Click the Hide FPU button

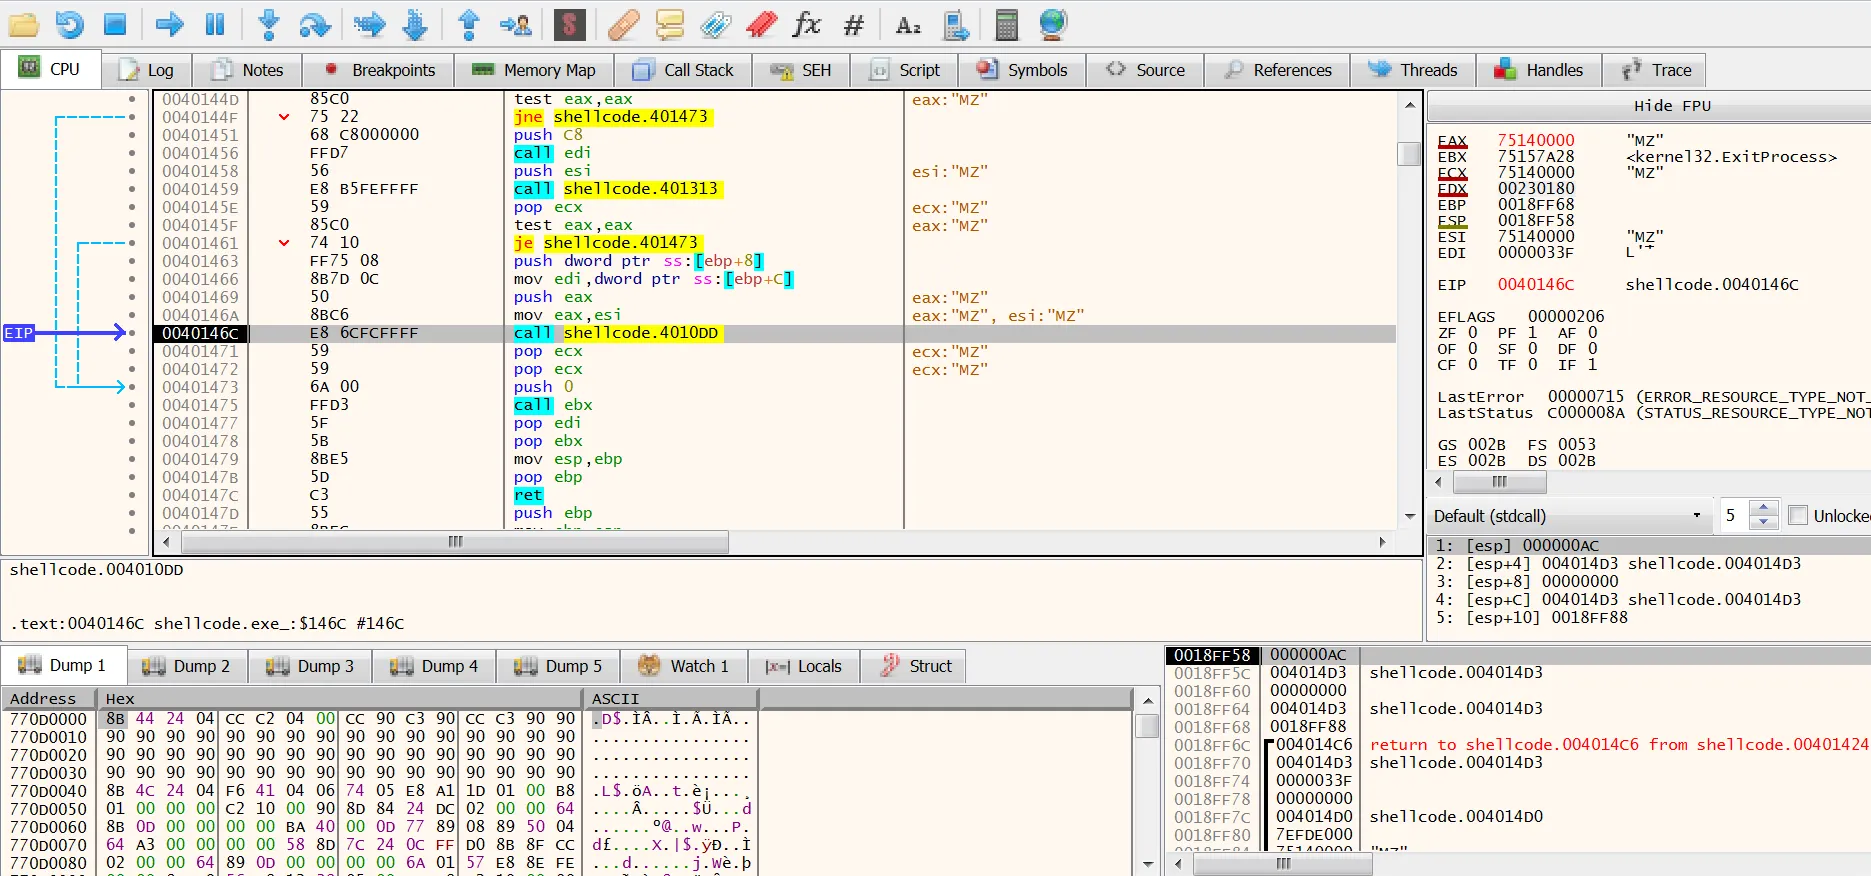click(x=1672, y=106)
